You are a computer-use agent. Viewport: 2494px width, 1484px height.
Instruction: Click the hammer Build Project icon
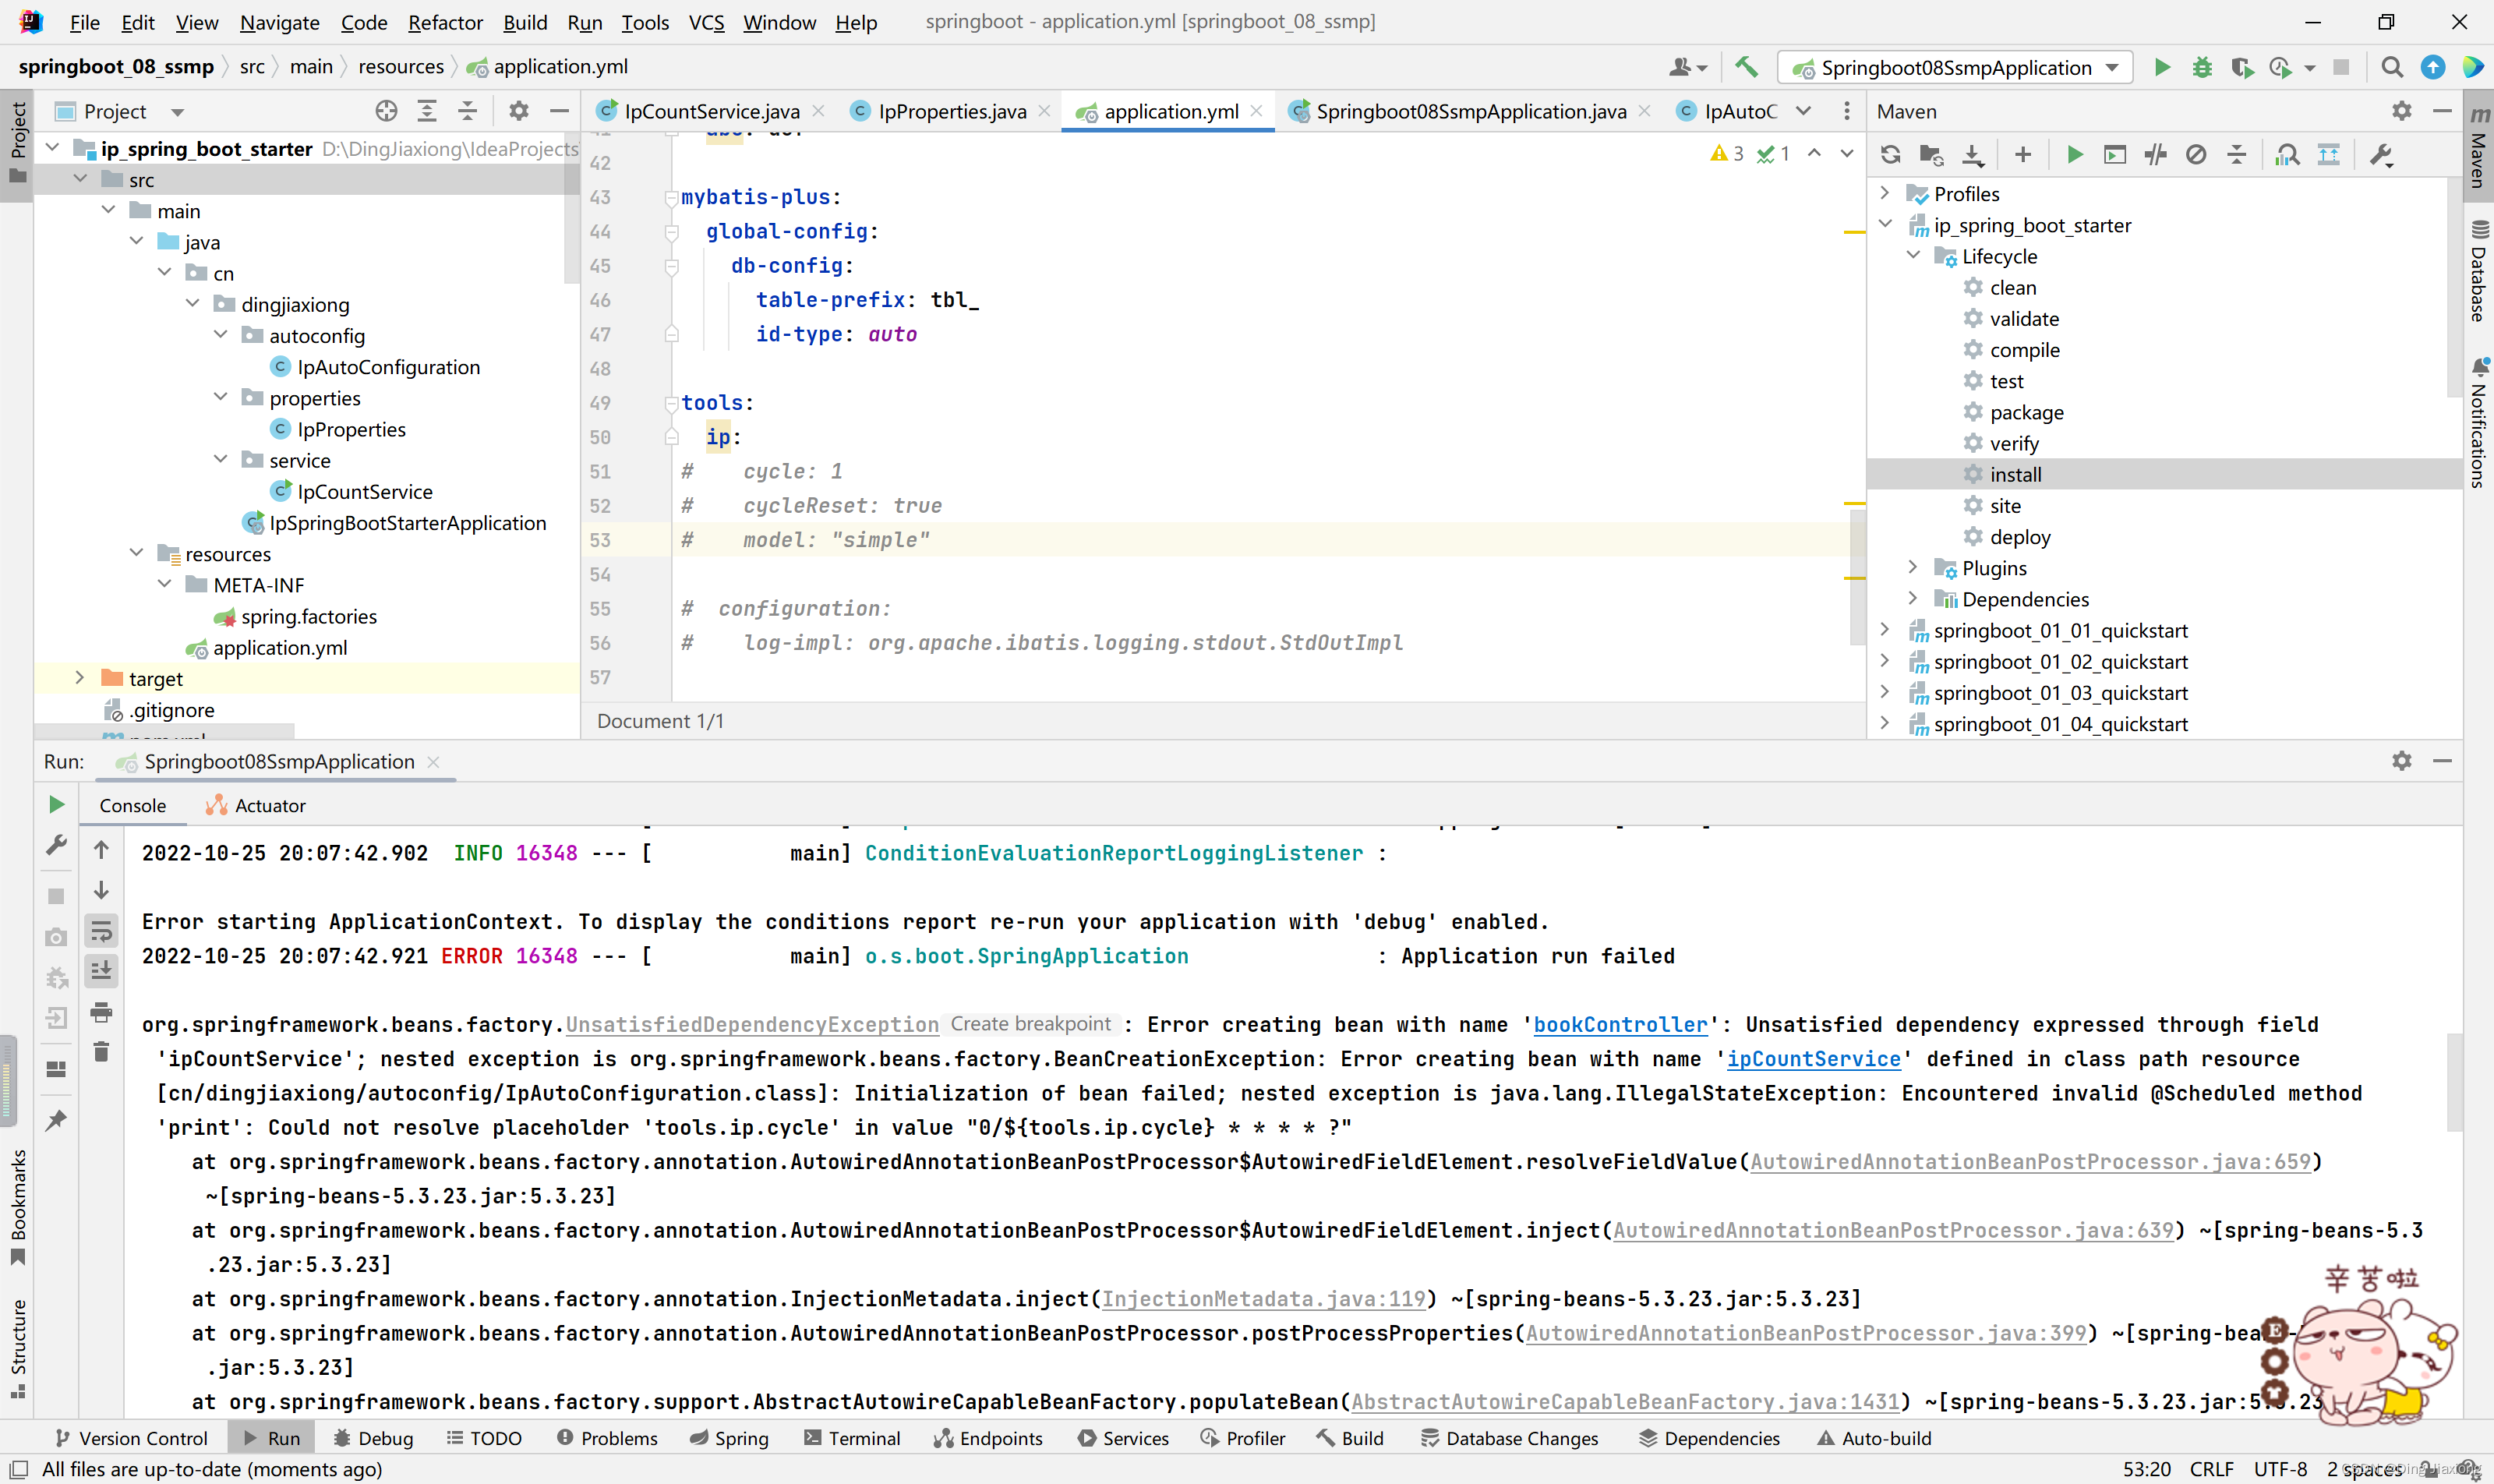tap(1746, 67)
